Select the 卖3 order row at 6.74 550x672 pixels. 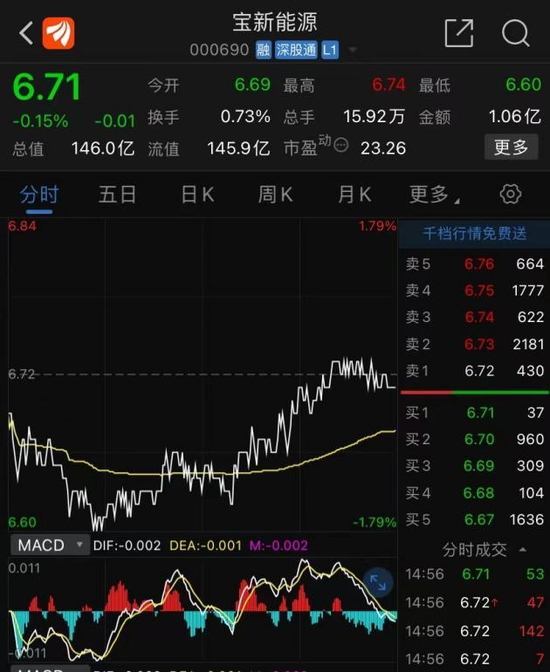475,317
